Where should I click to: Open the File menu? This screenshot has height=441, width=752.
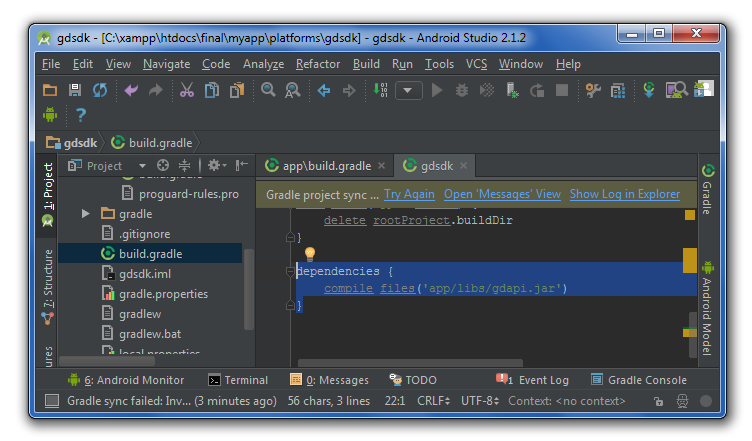click(x=51, y=64)
